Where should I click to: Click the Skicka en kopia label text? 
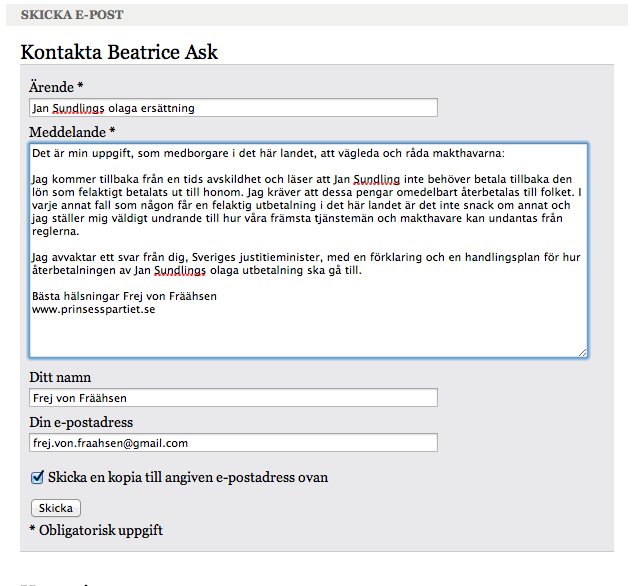pos(188,477)
